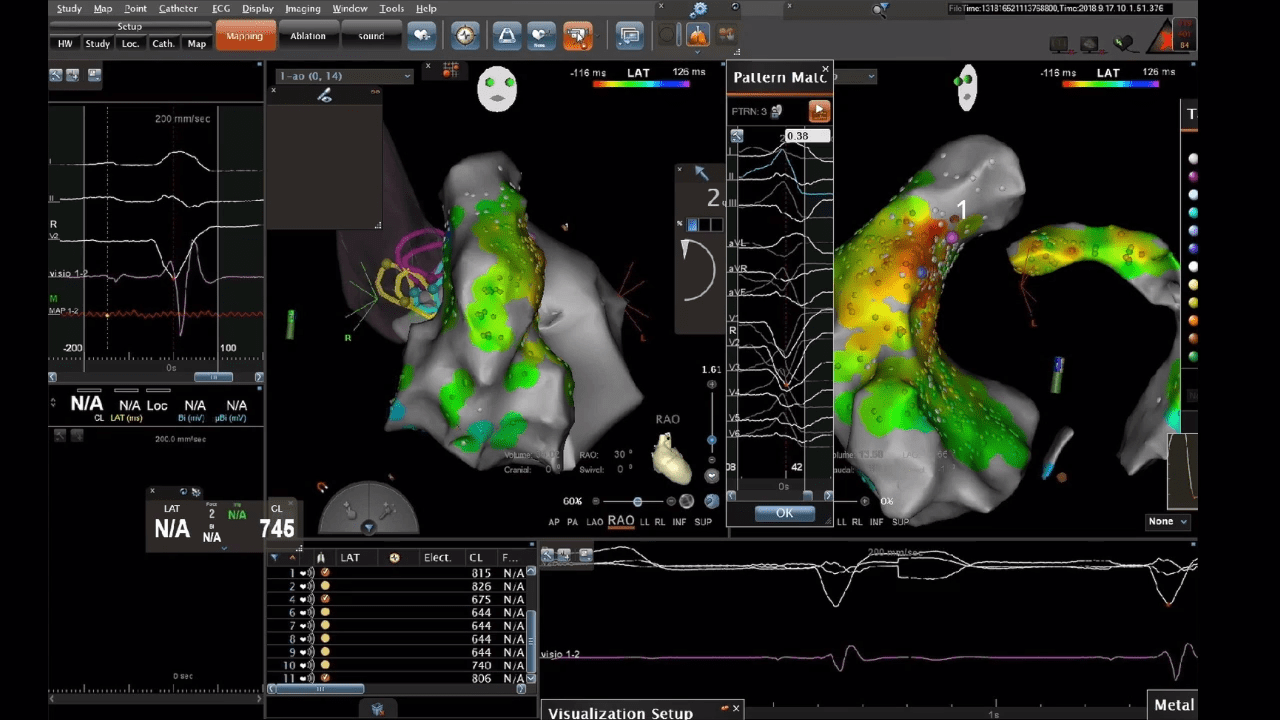Image resolution: width=1280 pixels, height=720 pixels.
Task: Select the magenta tag sphere in the right palette
Action: pos(1193,177)
